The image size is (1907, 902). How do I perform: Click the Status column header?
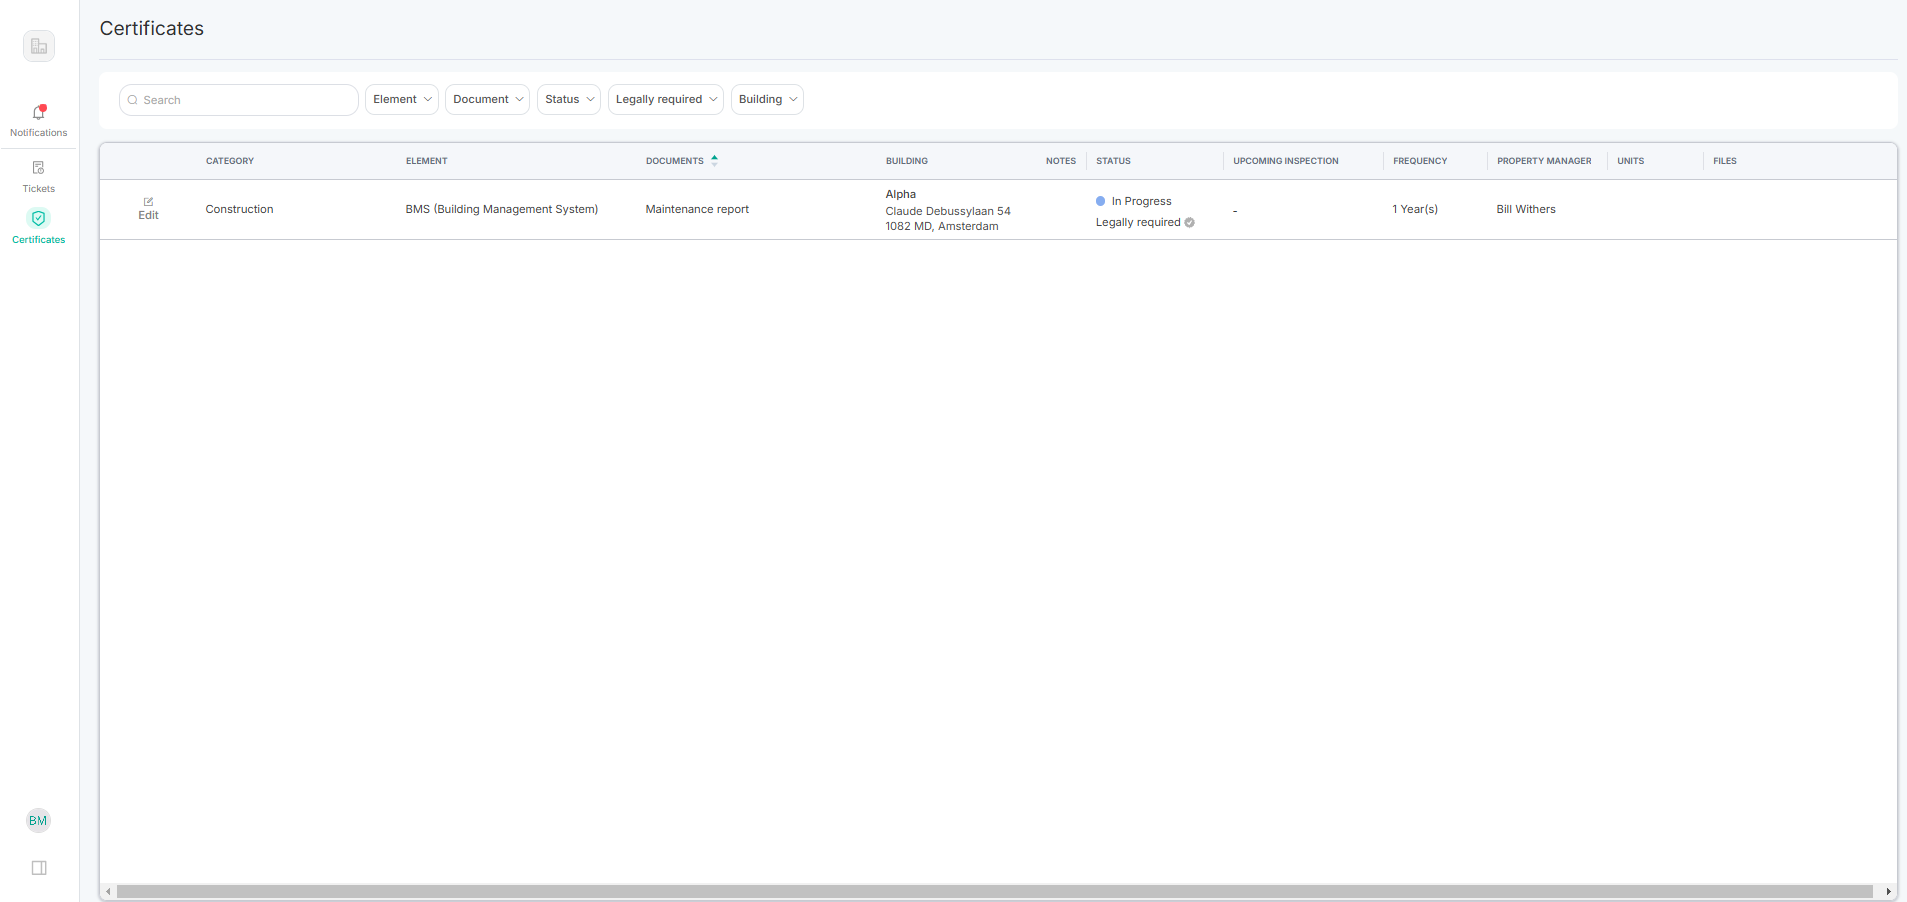[x=1113, y=161]
